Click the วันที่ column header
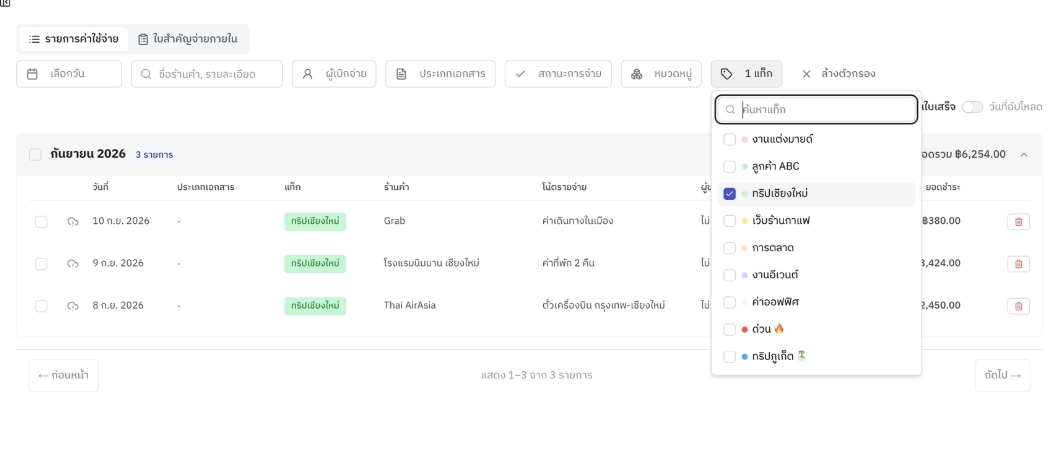 [x=101, y=187]
